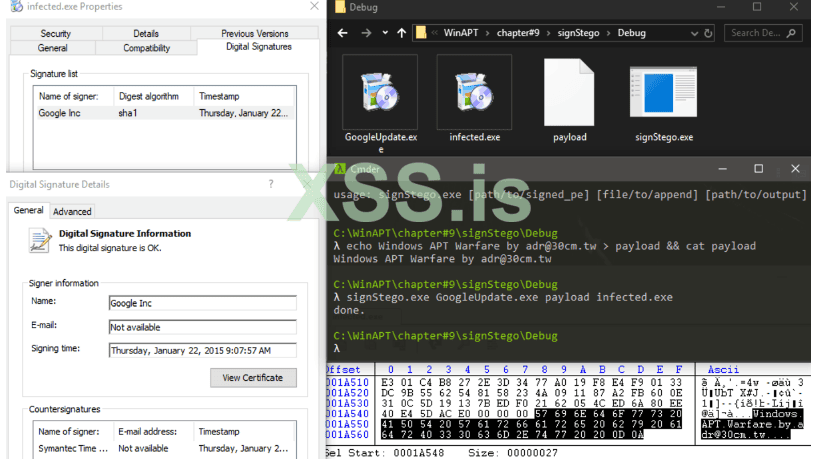Click the signer Name field
817x466 pixels.
203,303
